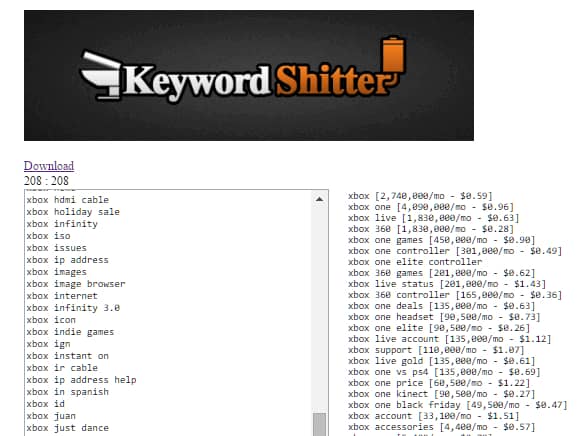Screen dimensions: 583x436
Task: Click 'xbox holiday sale' line
Action: pos(73,212)
